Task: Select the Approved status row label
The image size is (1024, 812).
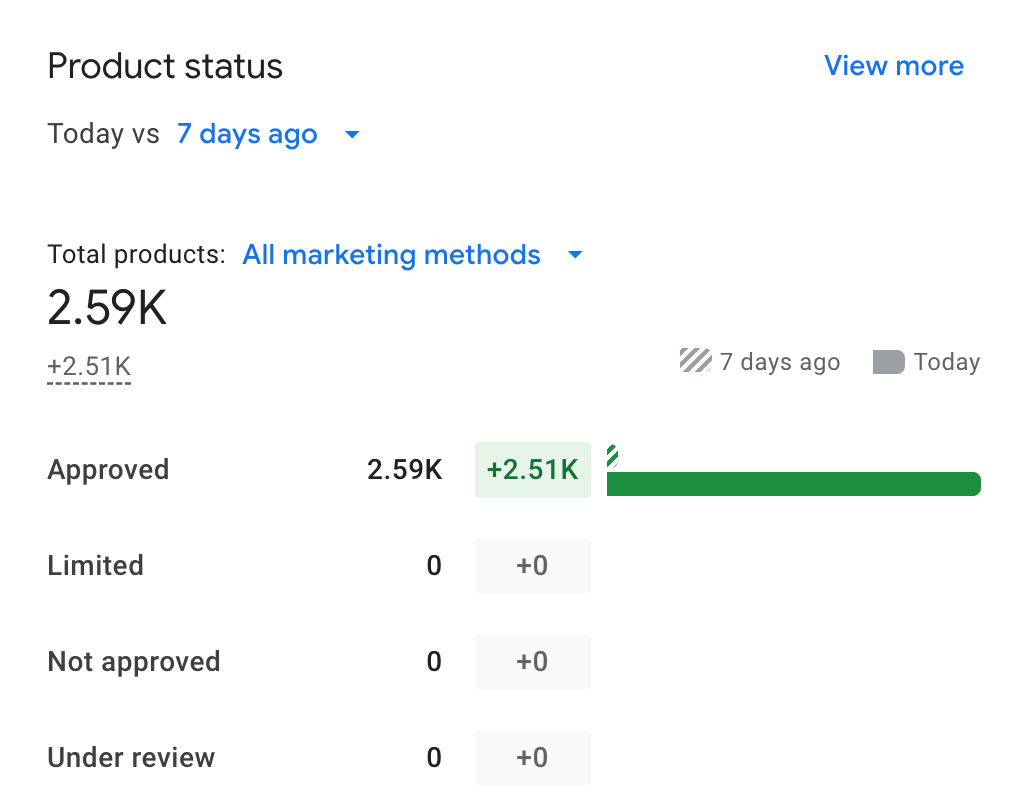Action: [108, 470]
